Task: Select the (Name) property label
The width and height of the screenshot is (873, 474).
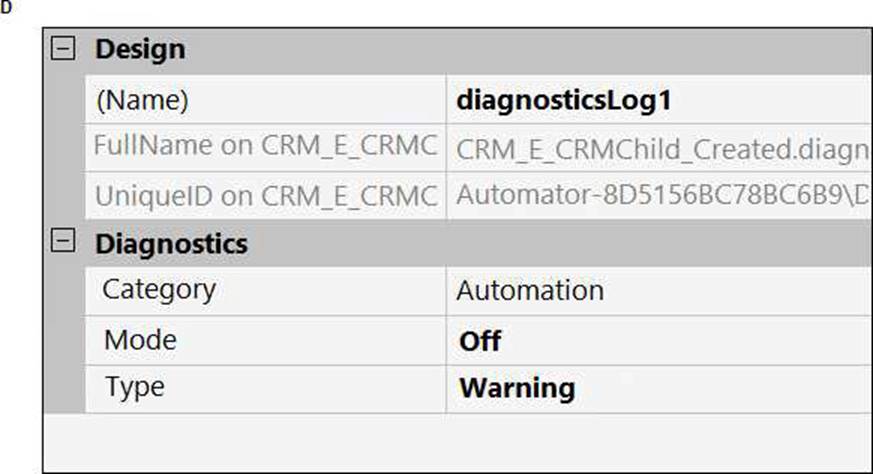Action: pyautogui.click(x=141, y=100)
